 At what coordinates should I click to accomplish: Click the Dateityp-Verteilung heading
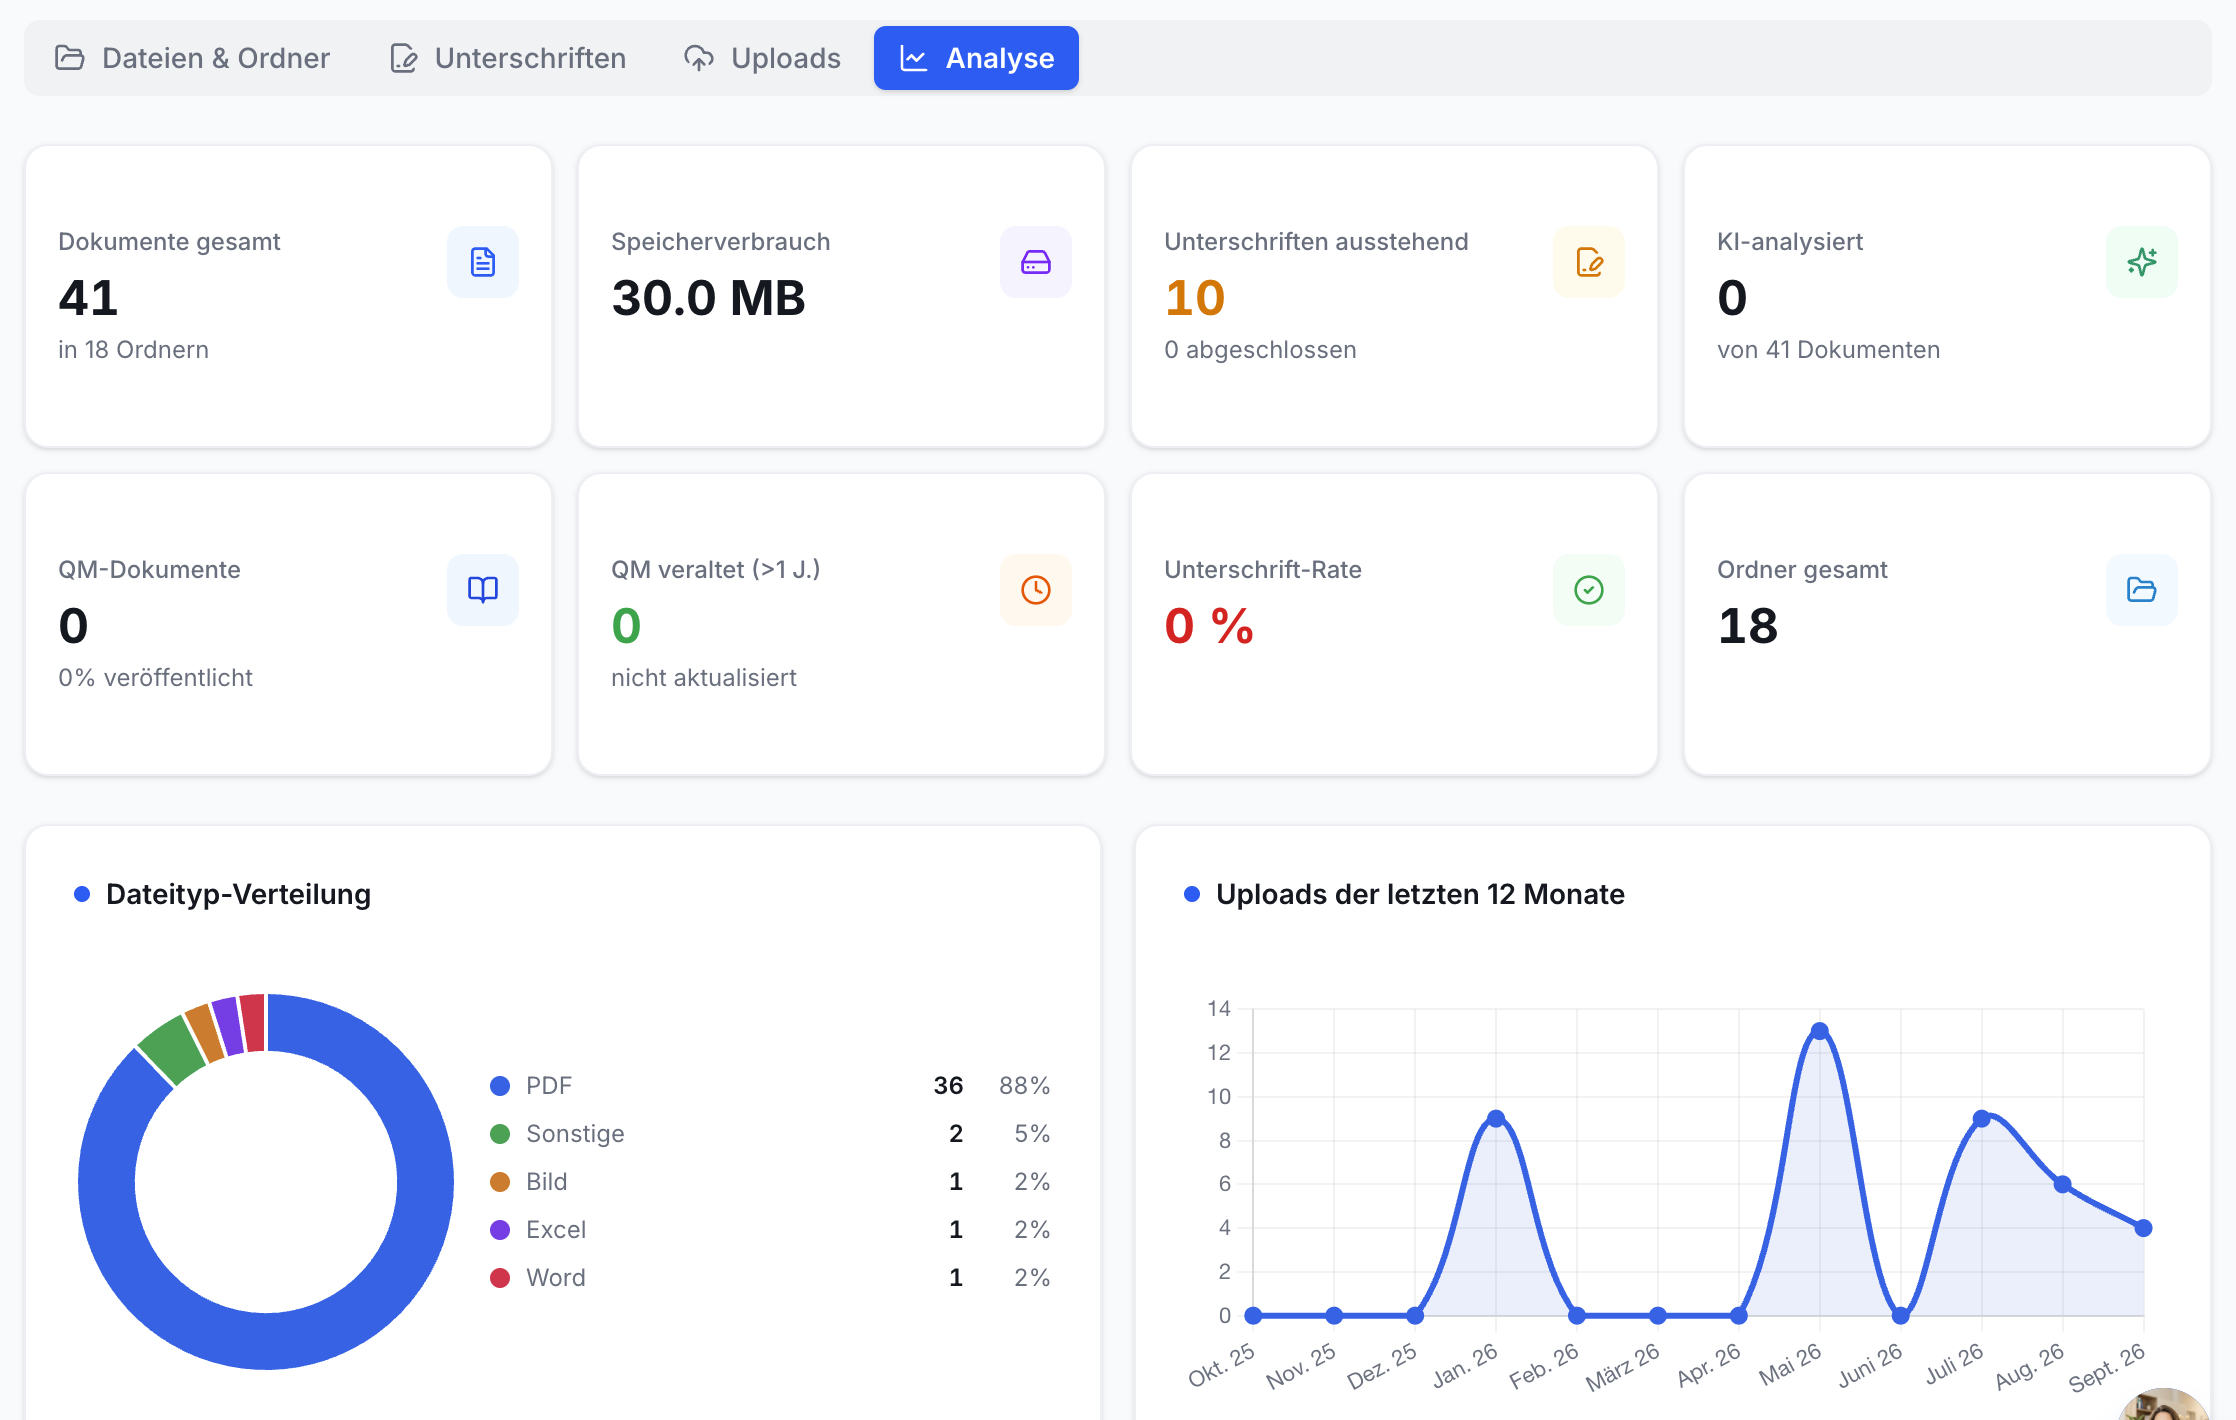pos(238,894)
